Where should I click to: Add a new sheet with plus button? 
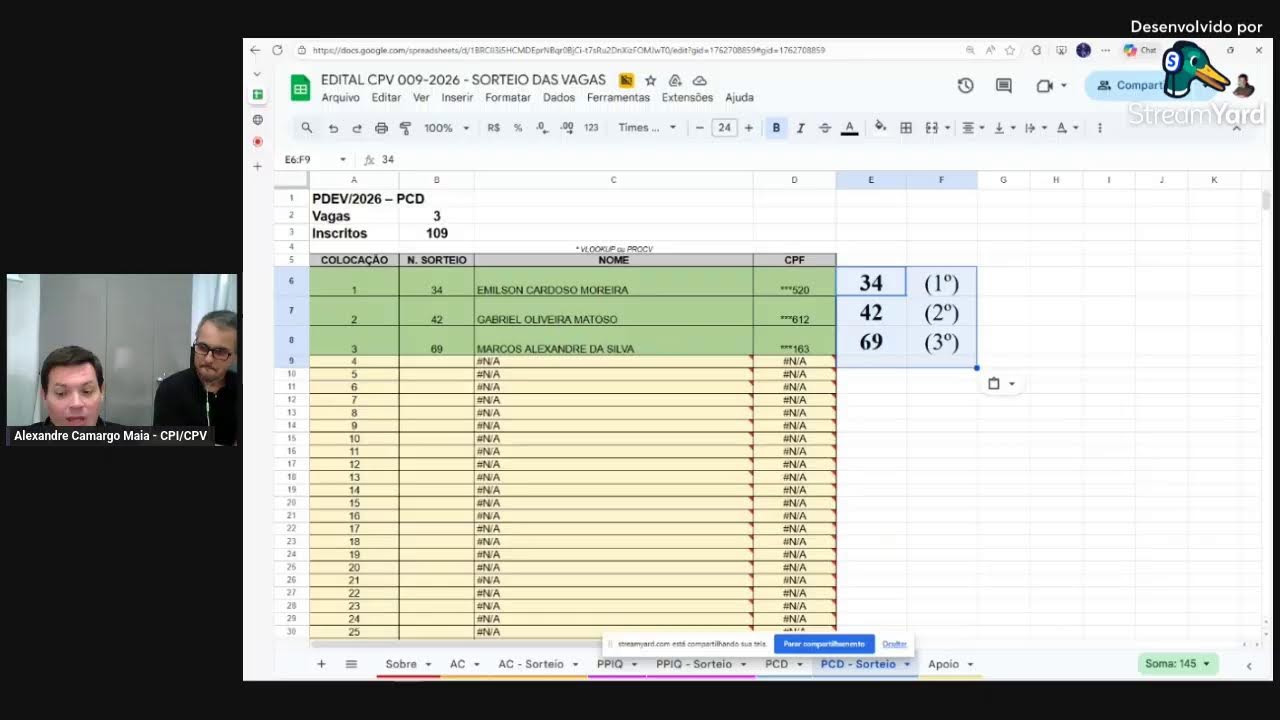[321, 664]
